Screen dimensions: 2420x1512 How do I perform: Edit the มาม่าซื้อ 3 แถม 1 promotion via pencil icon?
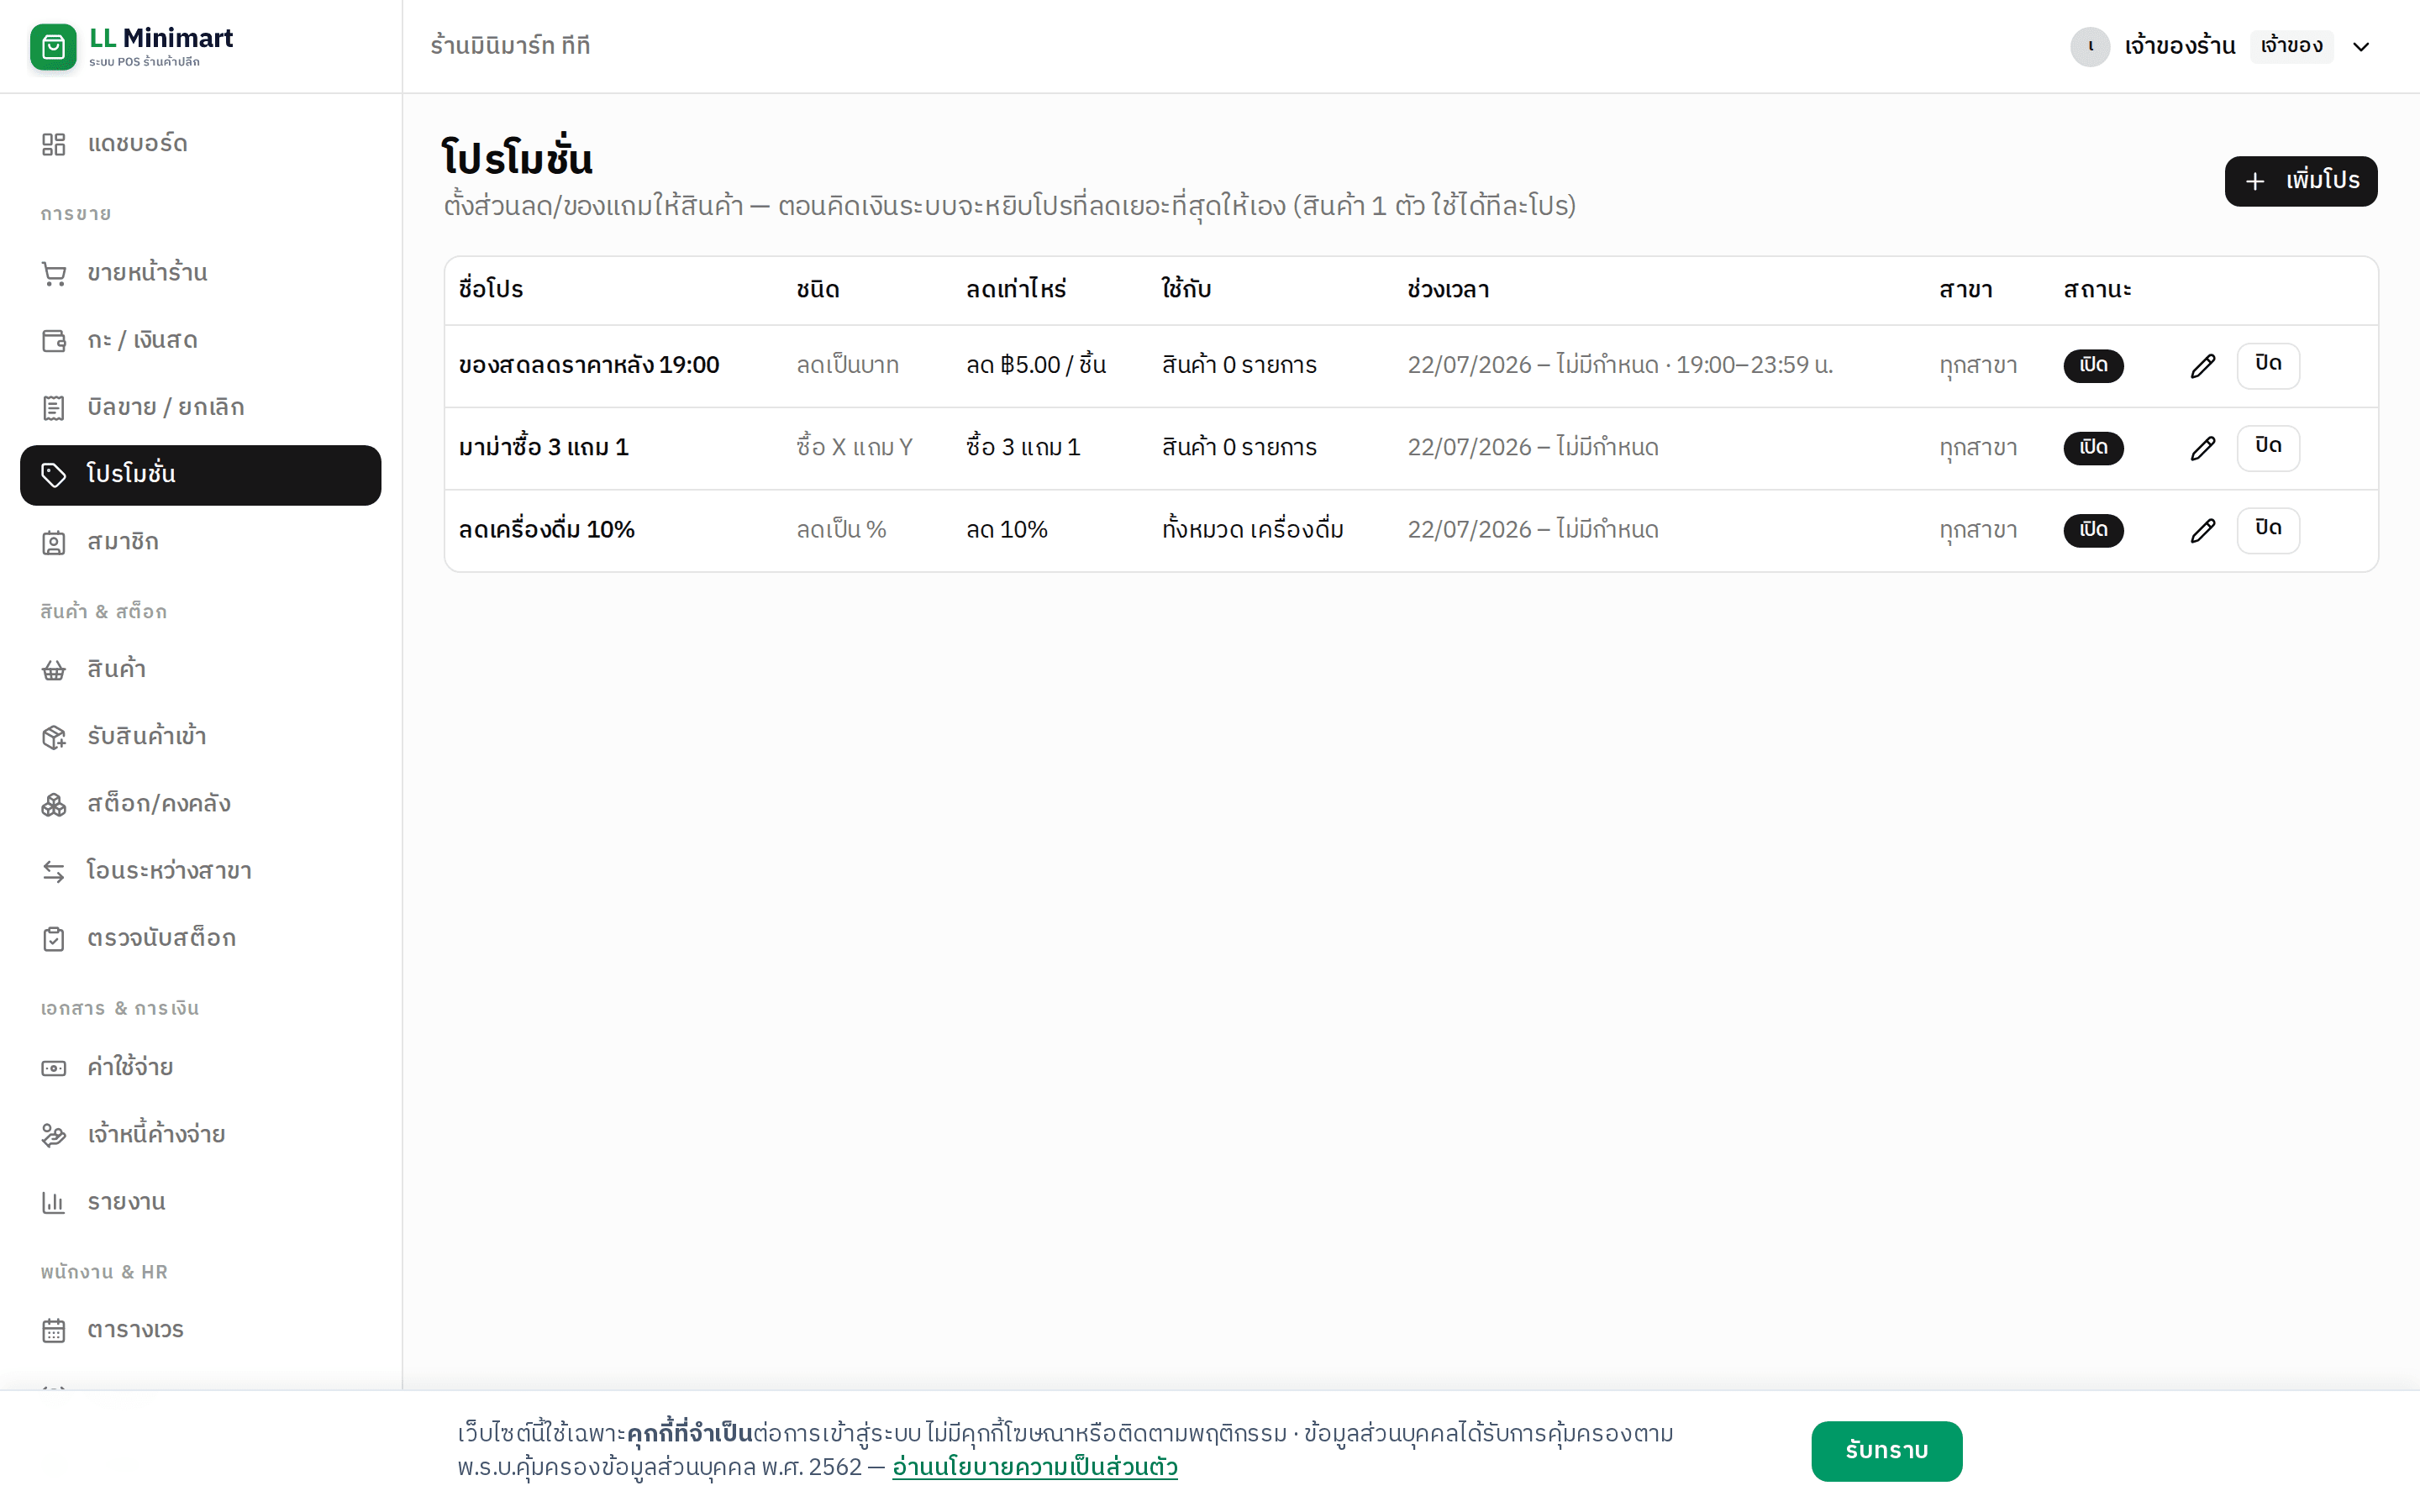tap(2202, 448)
